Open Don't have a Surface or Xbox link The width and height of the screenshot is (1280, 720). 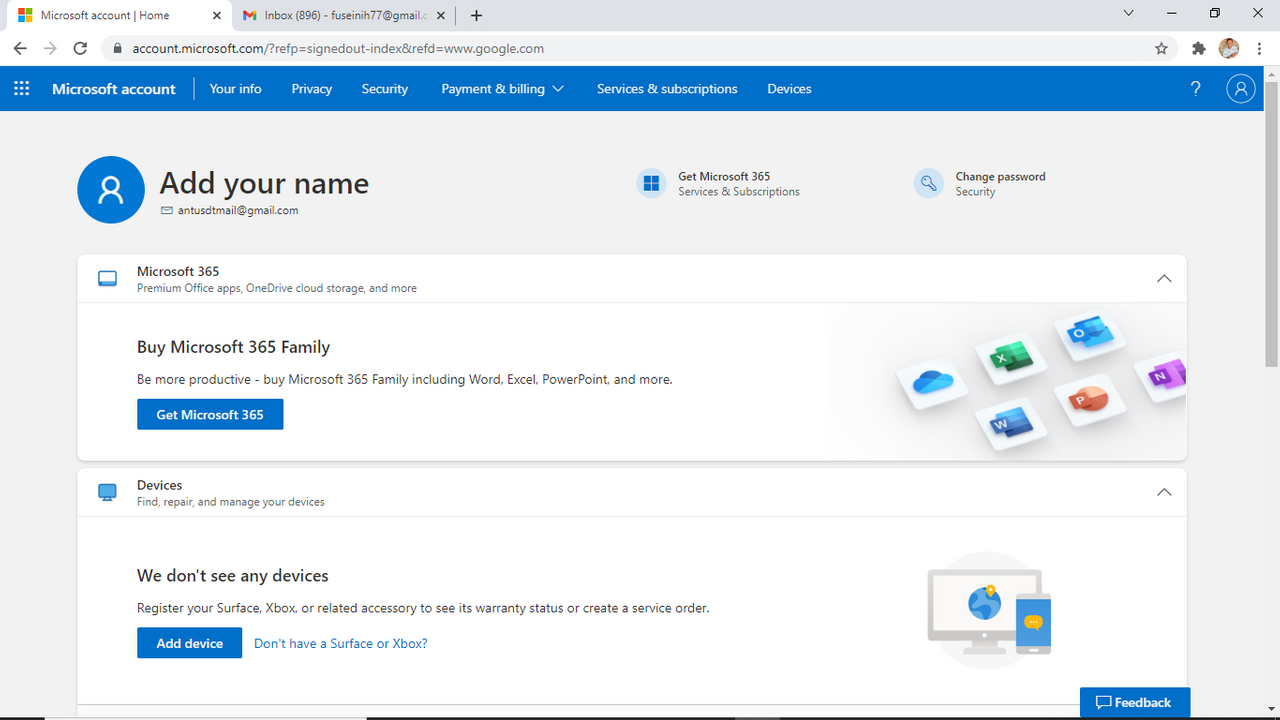click(x=341, y=643)
